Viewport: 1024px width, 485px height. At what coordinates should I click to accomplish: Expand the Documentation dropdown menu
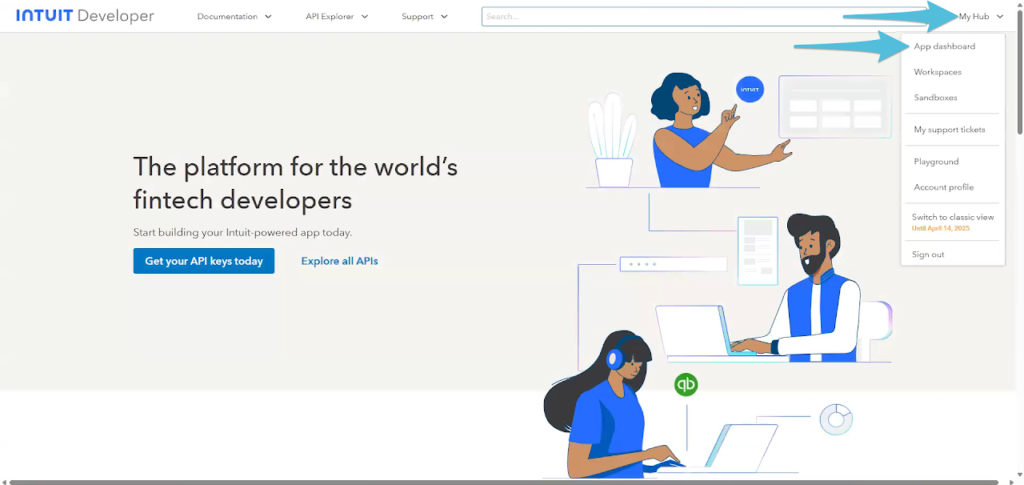click(234, 16)
